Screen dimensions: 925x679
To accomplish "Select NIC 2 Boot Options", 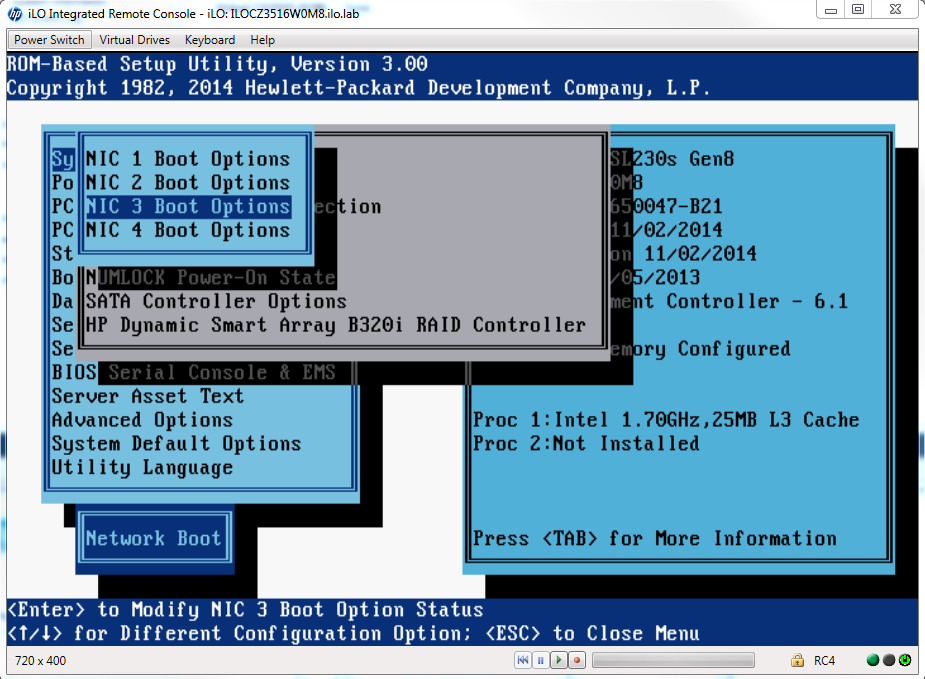I will point(188,183).
